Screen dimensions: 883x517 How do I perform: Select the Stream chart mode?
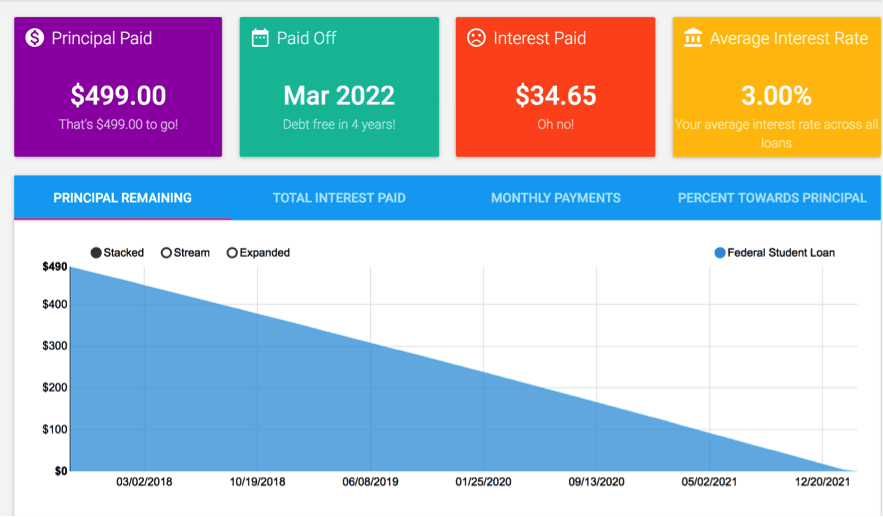[x=167, y=253]
